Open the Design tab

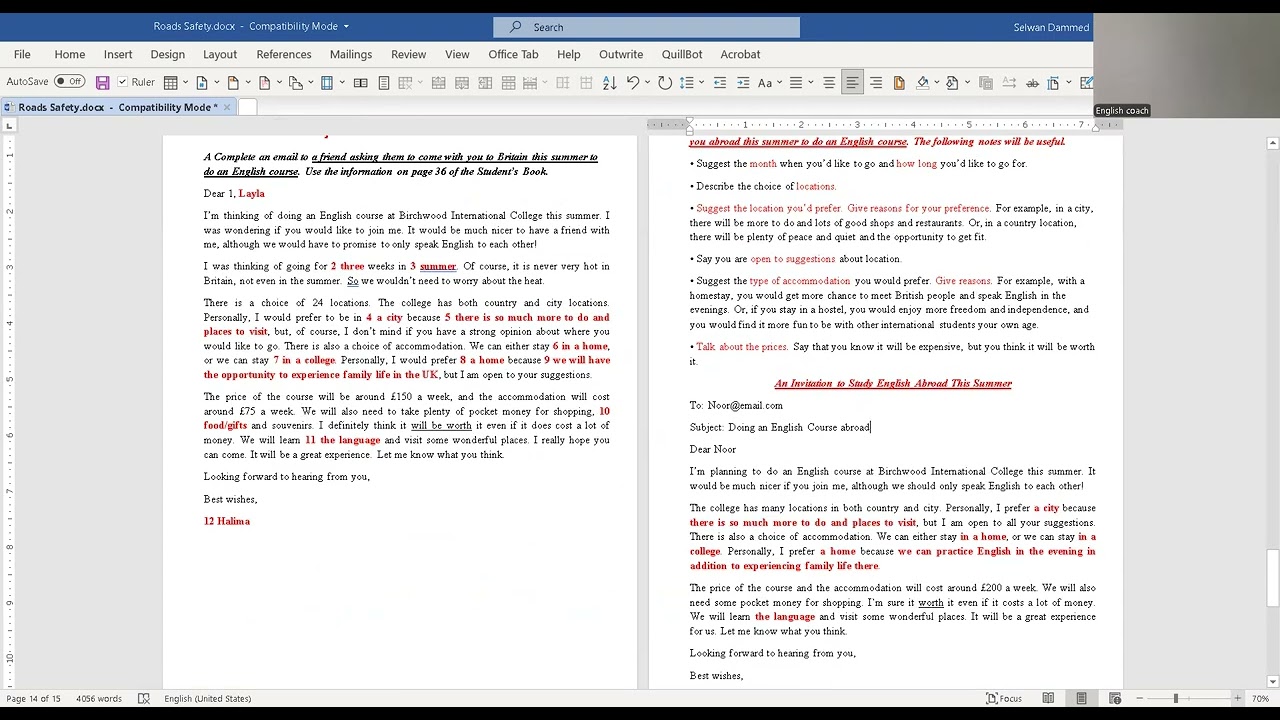point(167,54)
